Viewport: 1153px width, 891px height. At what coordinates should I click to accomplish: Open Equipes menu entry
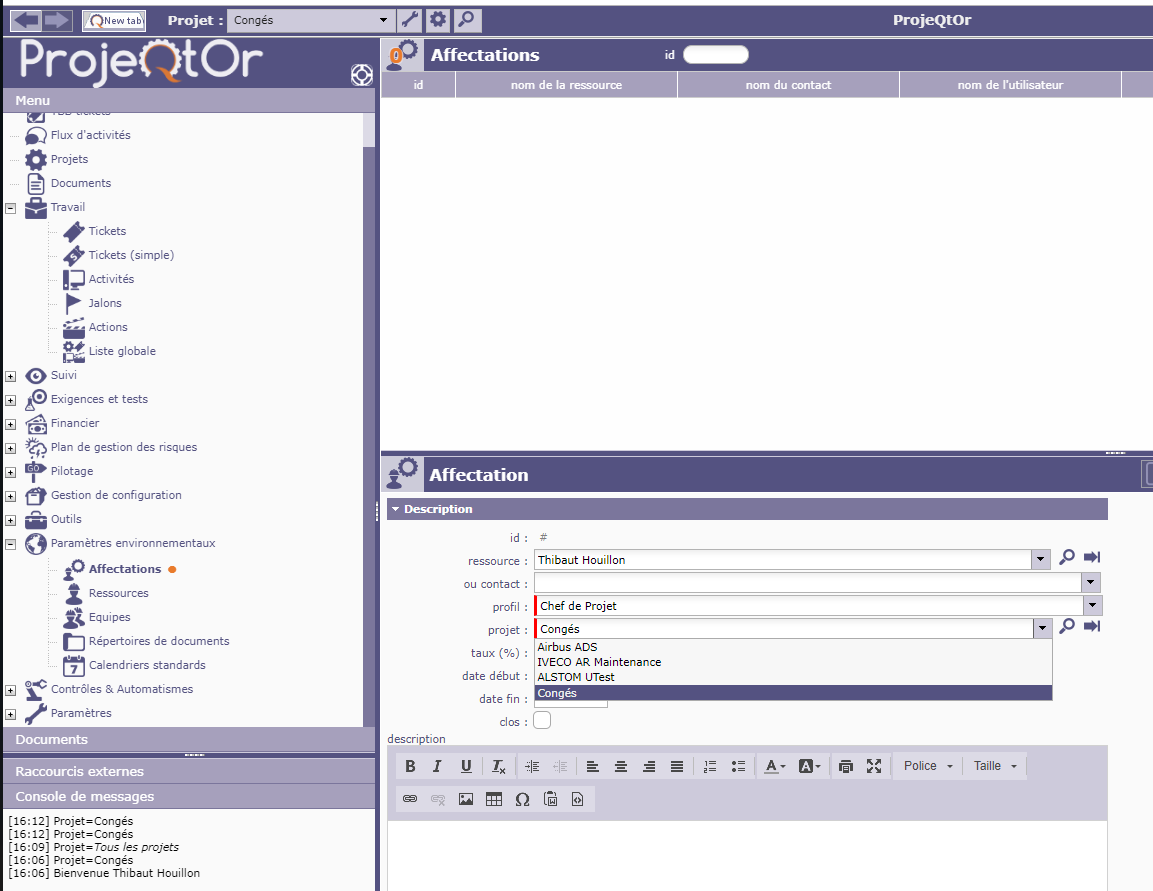pos(110,618)
